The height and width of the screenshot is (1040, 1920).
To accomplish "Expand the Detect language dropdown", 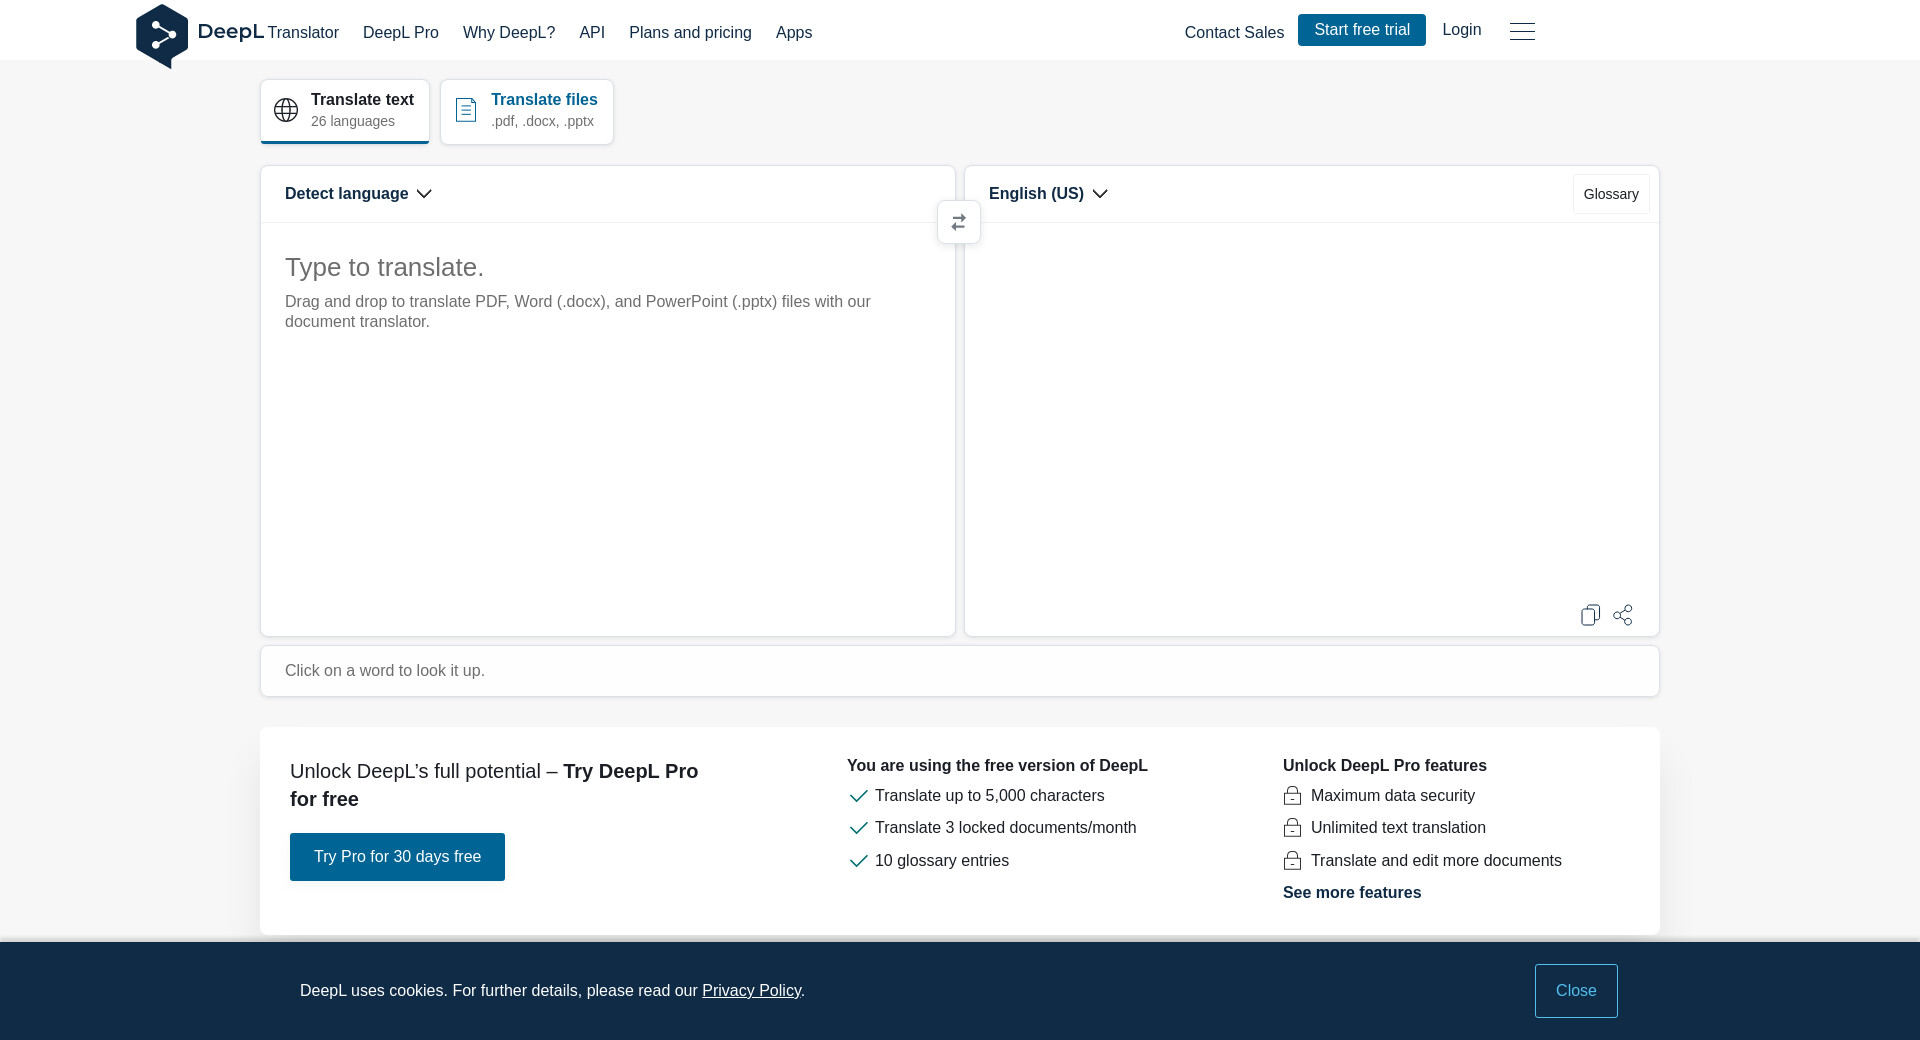I will point(358,194).
